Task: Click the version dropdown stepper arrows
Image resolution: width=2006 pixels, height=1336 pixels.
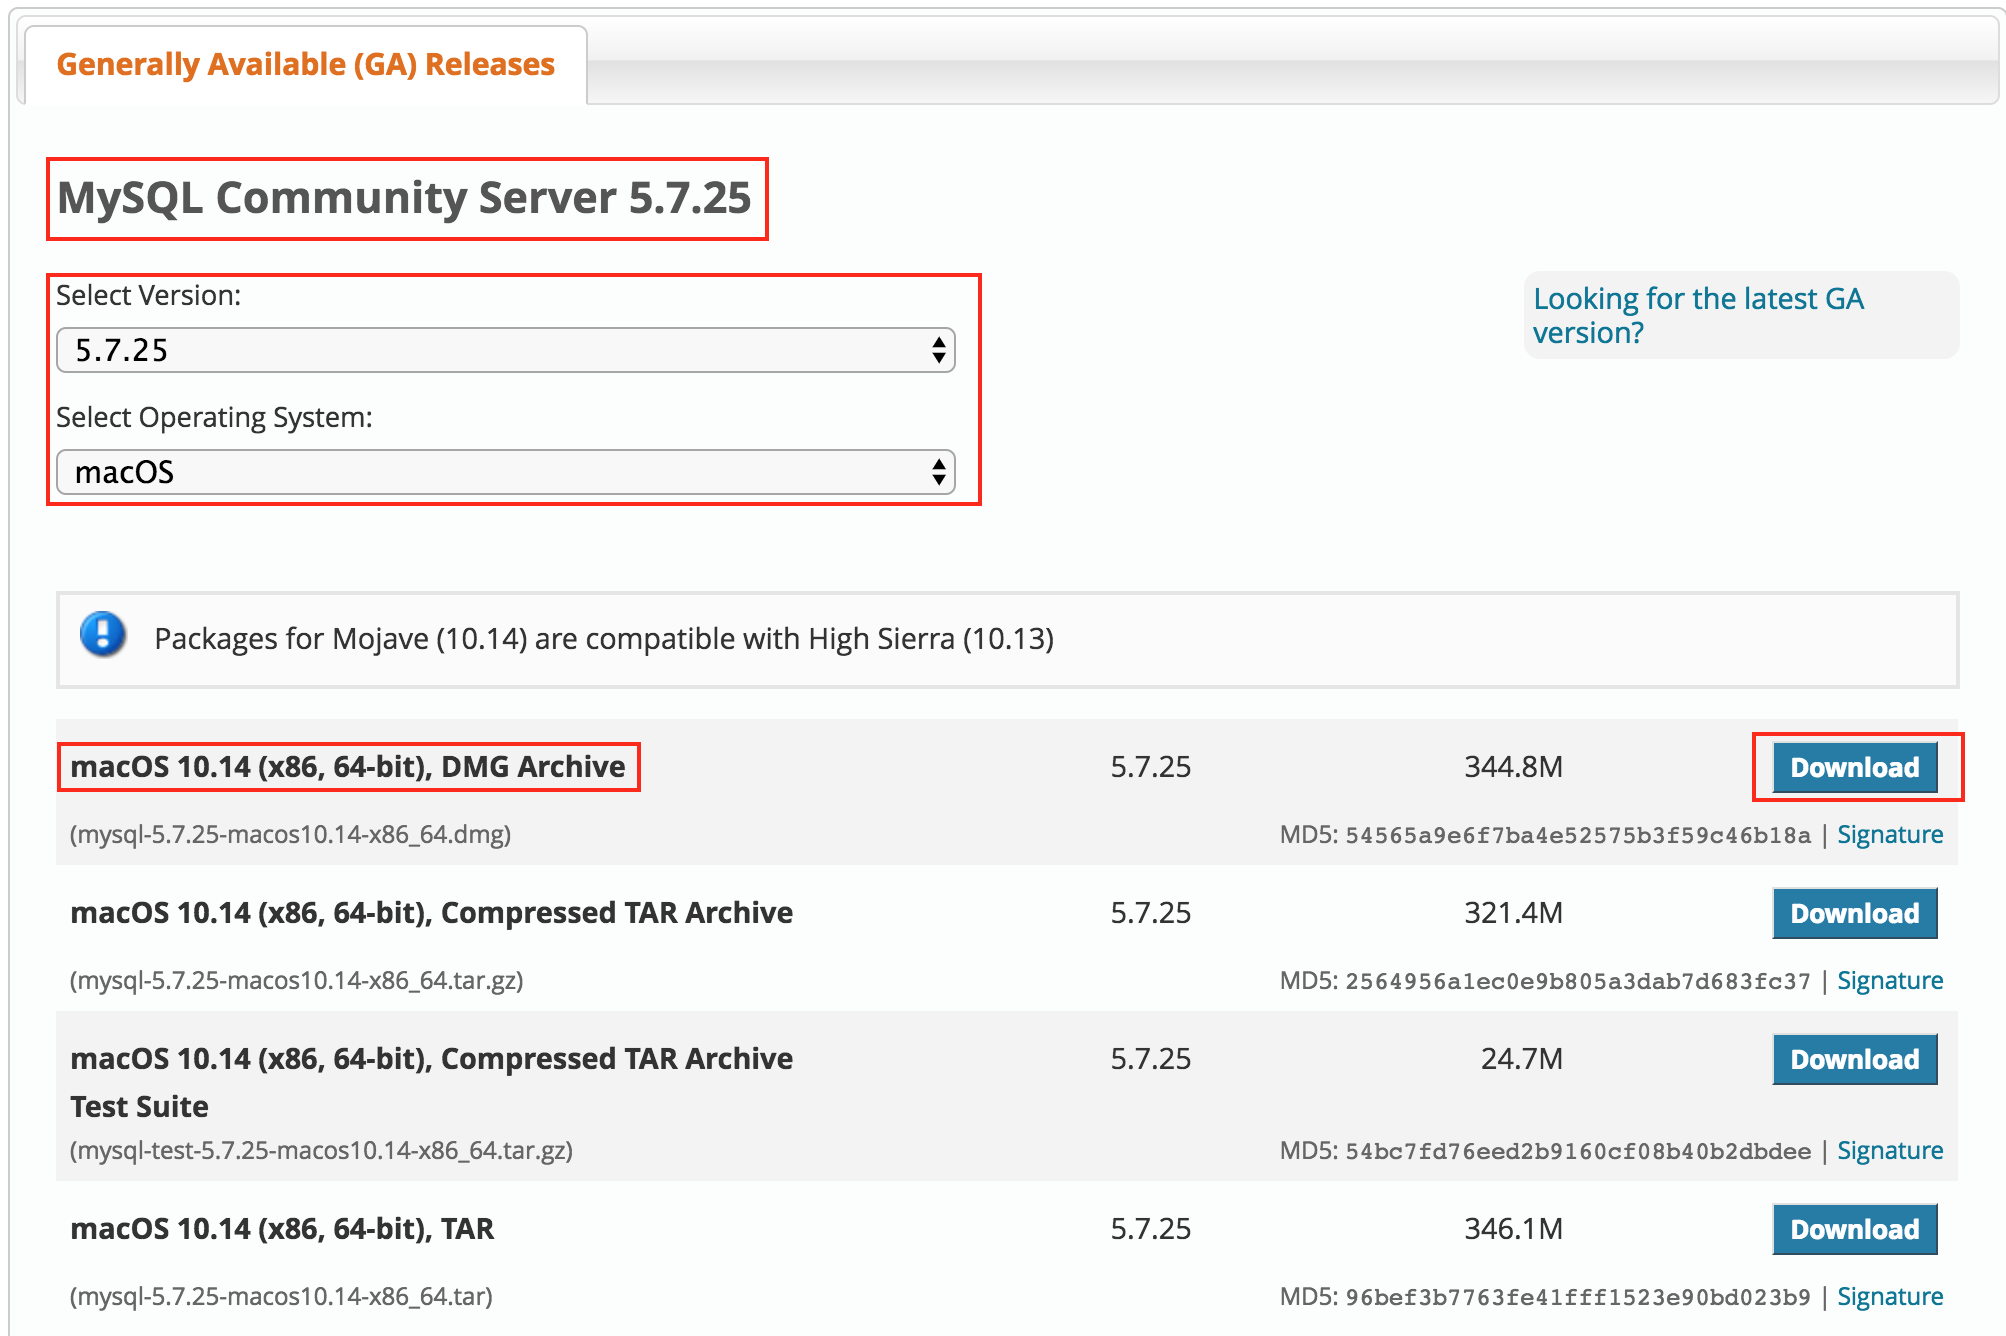Action: pyautogui.click(x=938, y=350)
